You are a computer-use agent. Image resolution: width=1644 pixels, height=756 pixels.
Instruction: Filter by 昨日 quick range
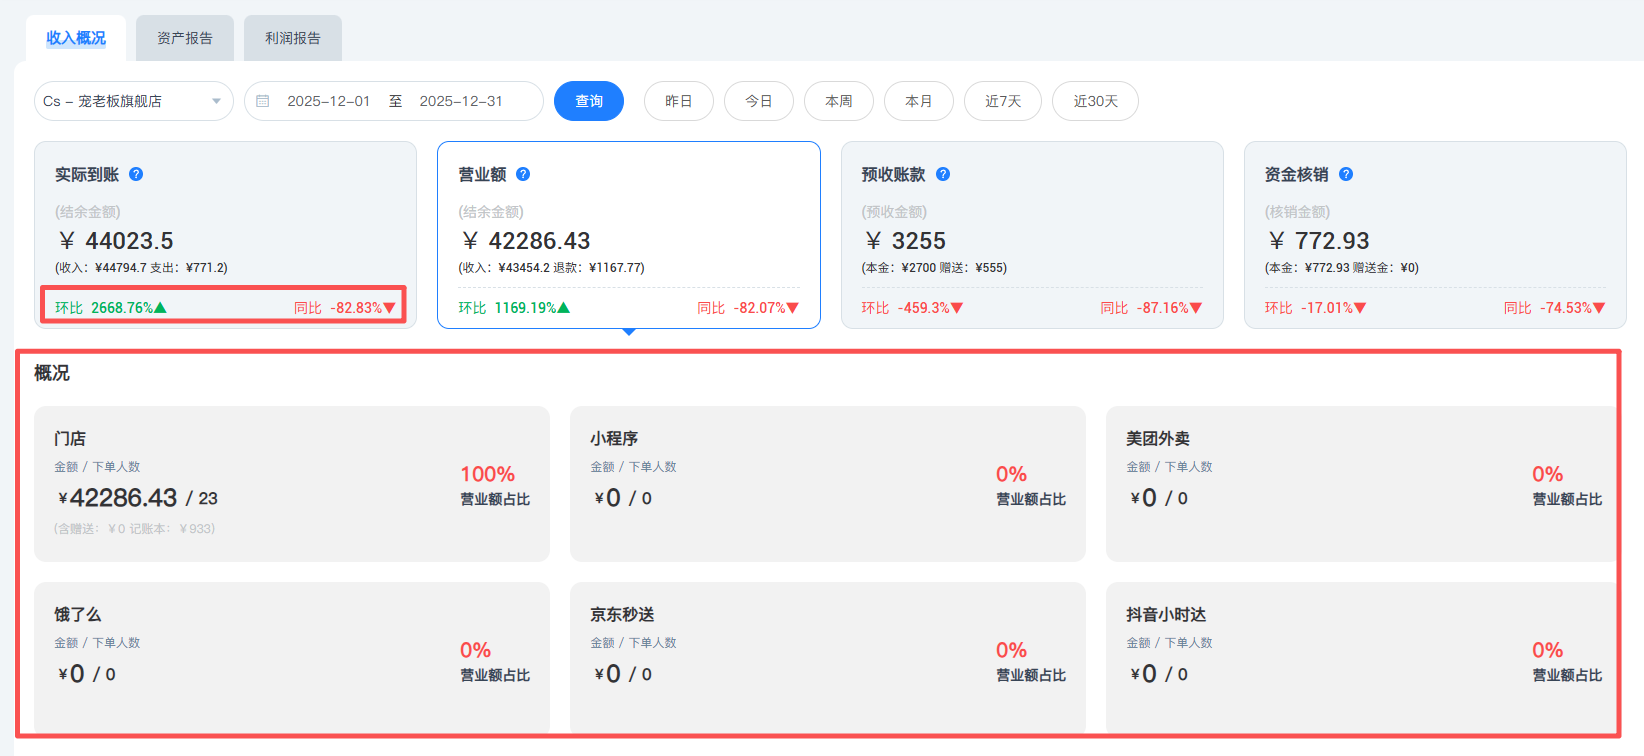pos(678,101)
